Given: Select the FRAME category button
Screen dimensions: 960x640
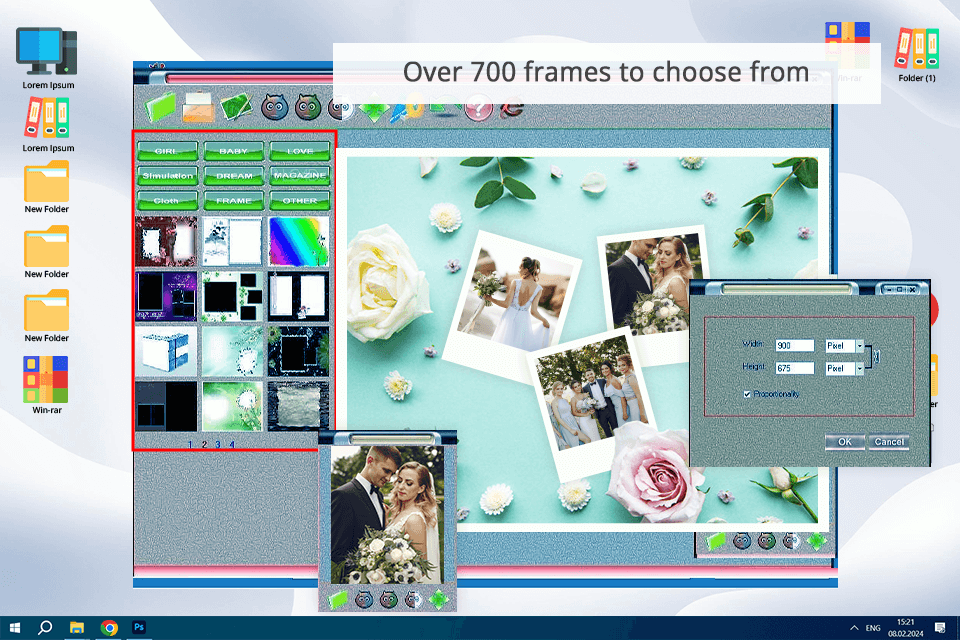Looking at the screenshot, I should point(233,200).
